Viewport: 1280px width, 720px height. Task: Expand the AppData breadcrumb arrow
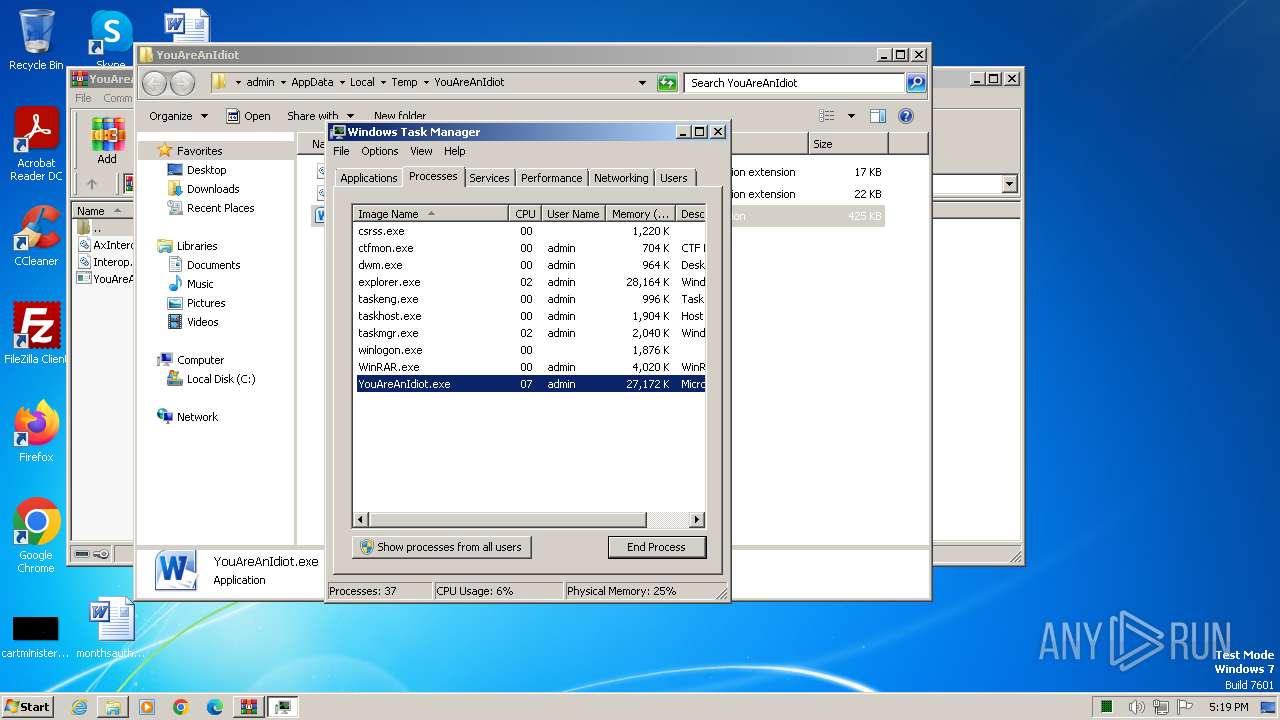click(341, 83)
